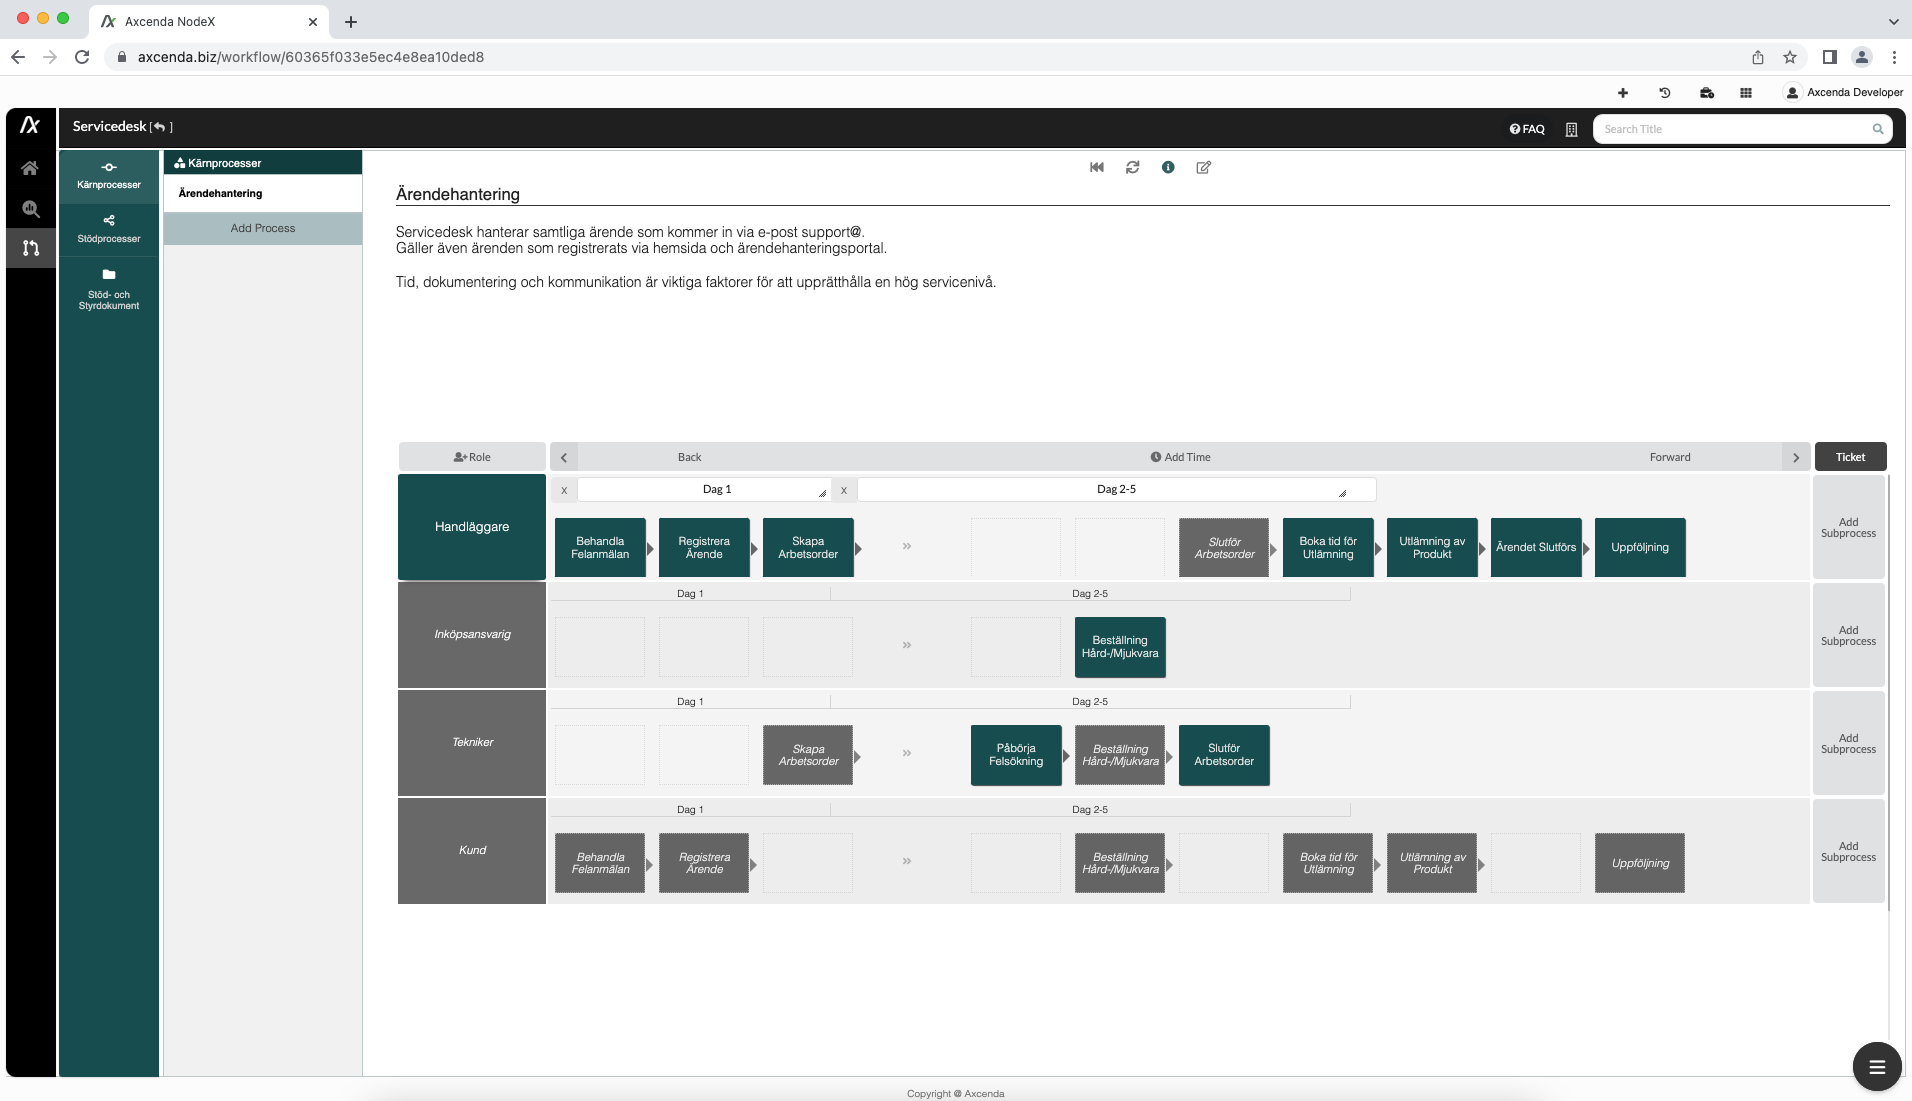Open the FAQ link
Screen dimensions: 1912x1101
click(x=1527, y=129)
